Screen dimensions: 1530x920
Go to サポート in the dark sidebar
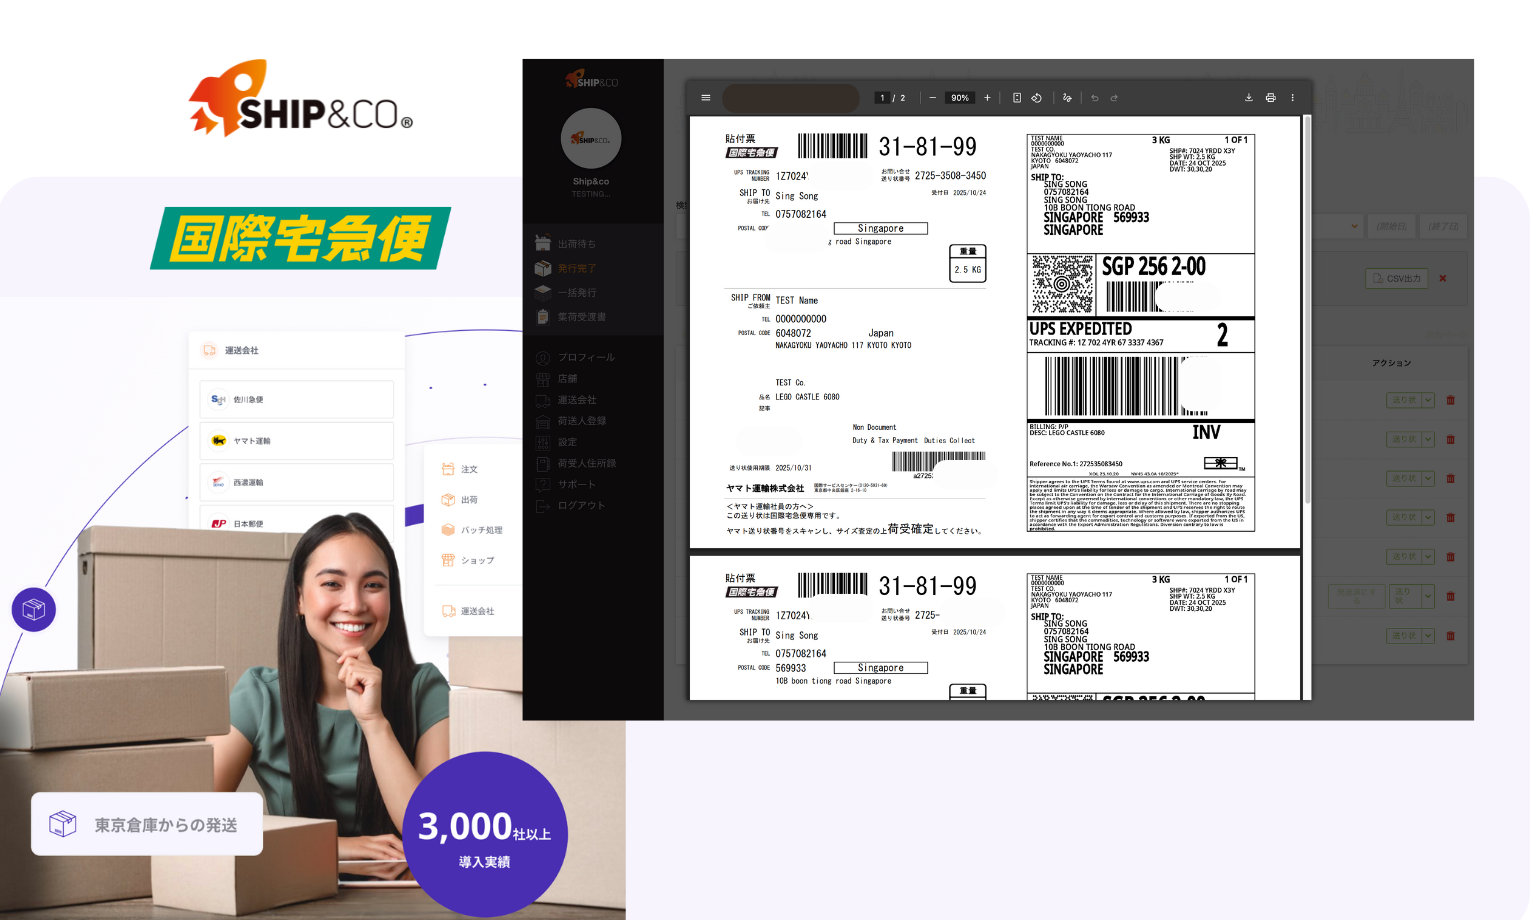click(576, 484)
